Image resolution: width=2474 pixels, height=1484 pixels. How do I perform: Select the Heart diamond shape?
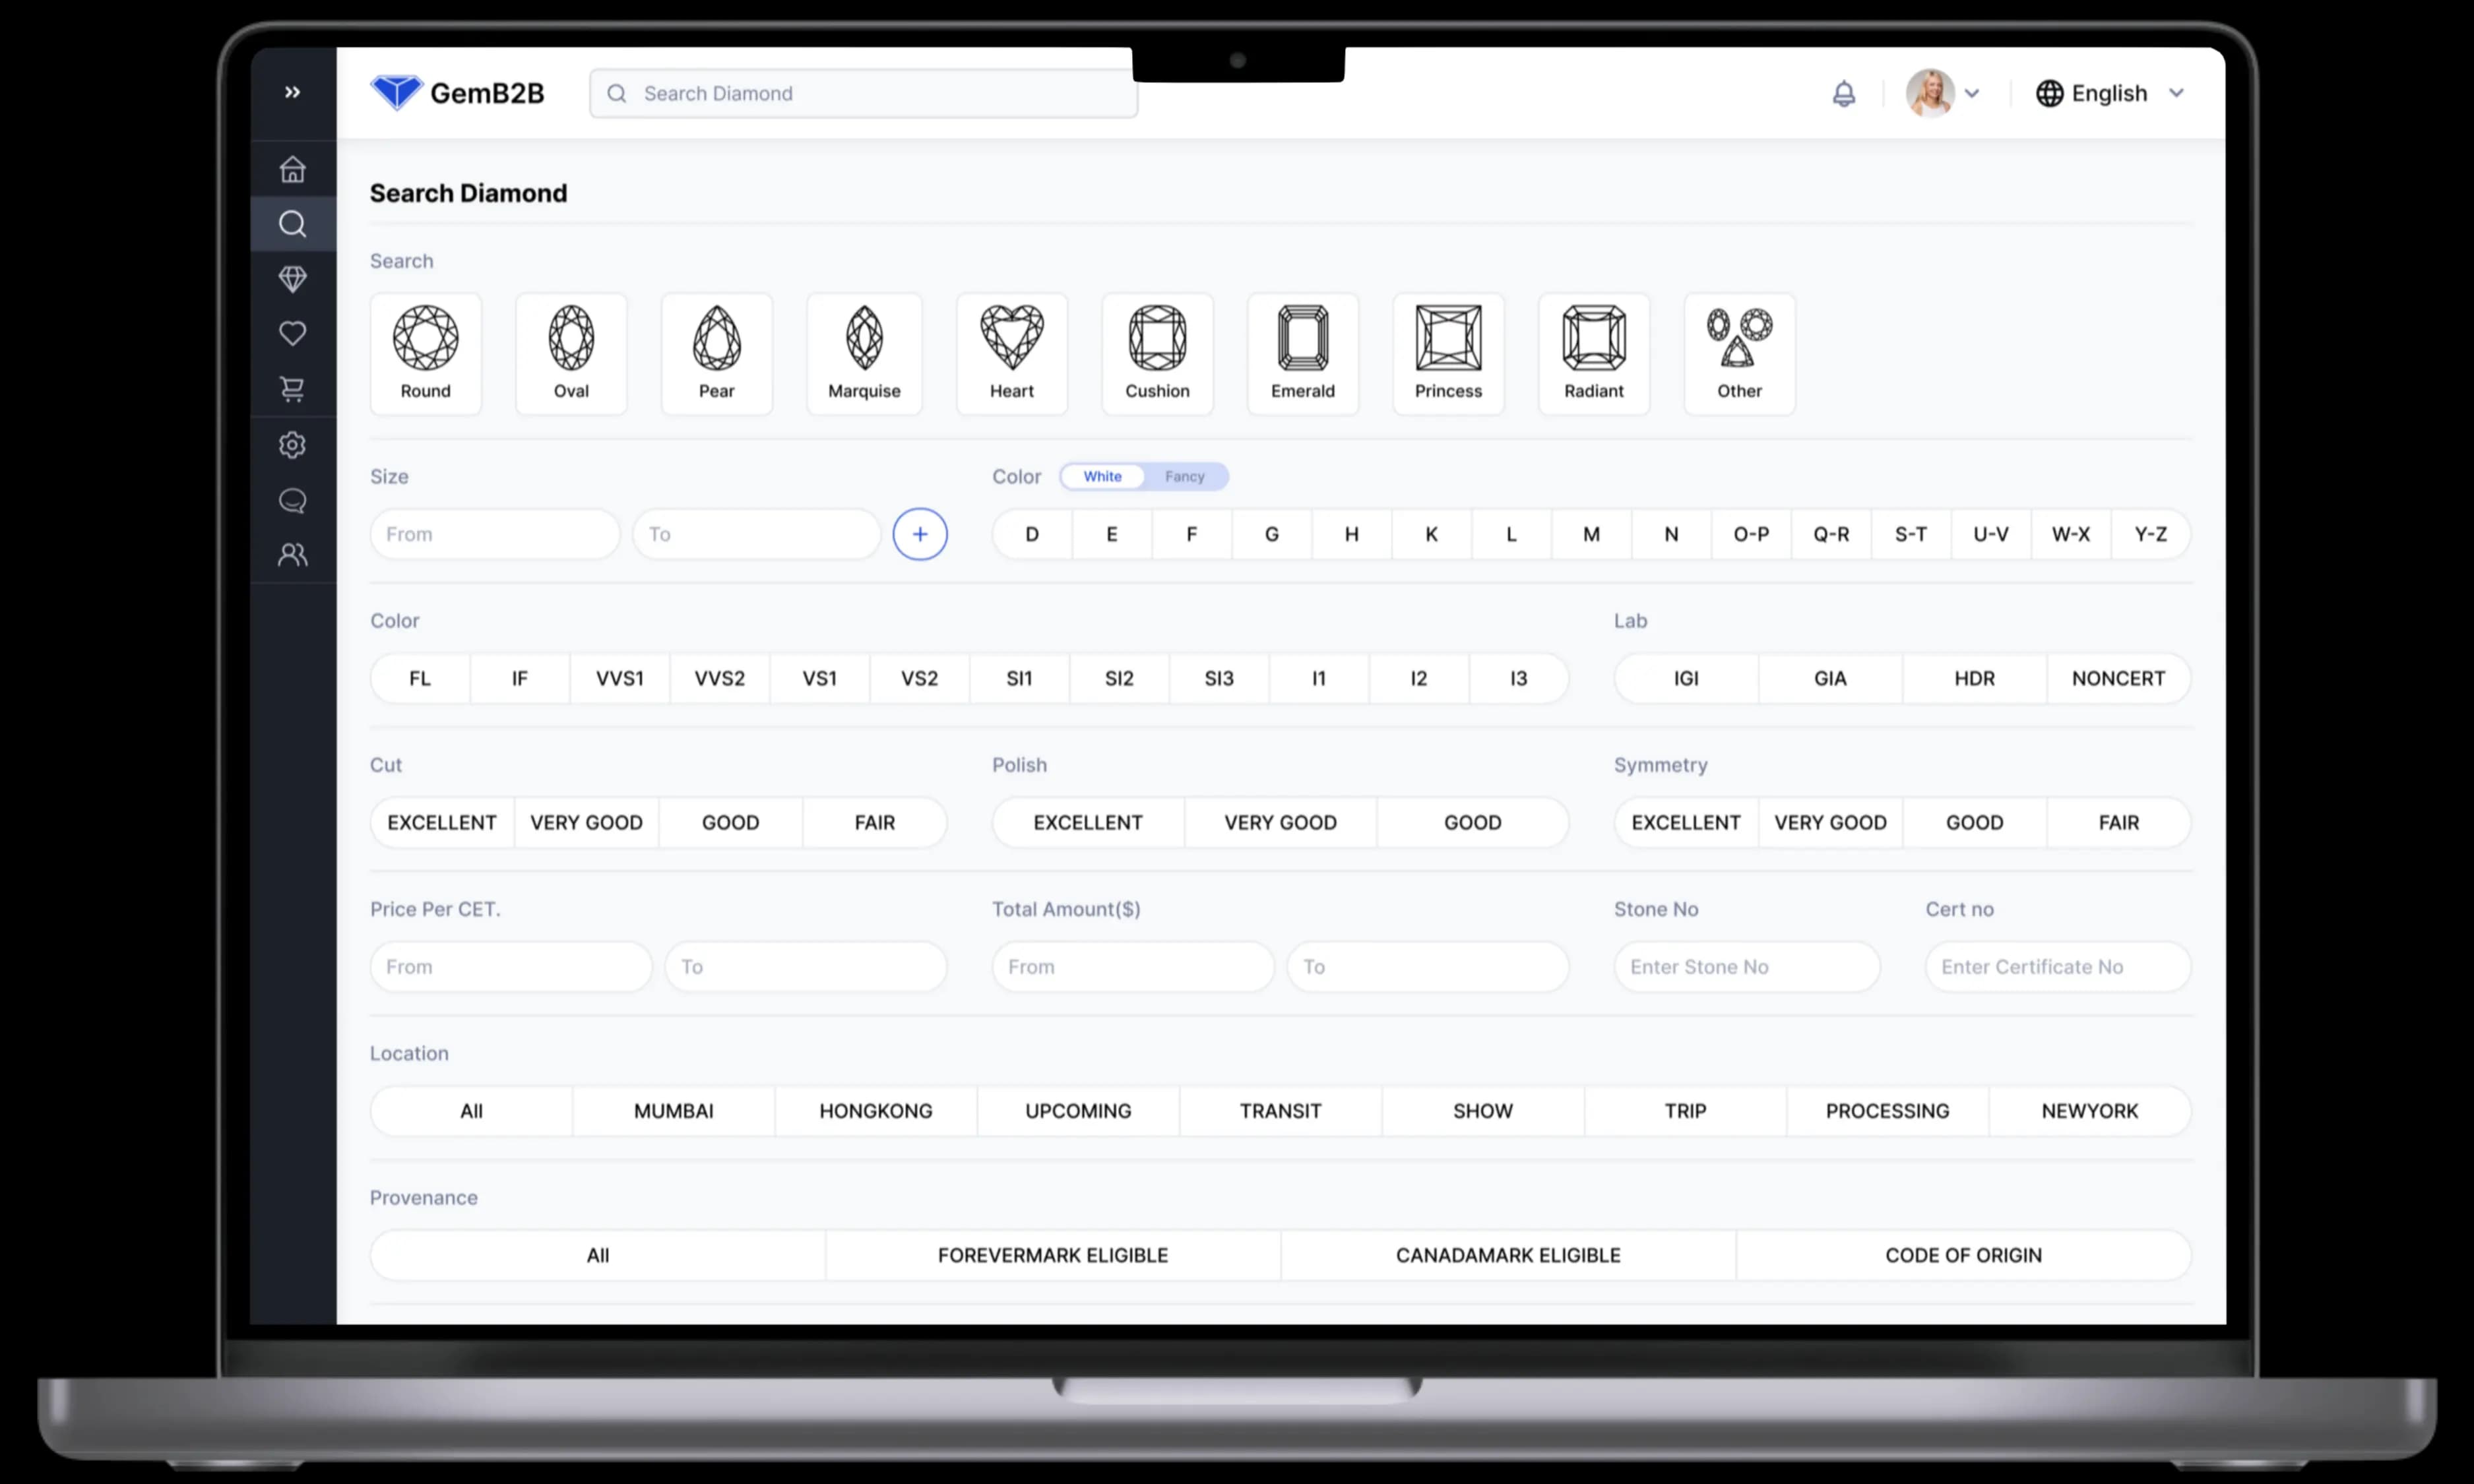(x=1011, y=350)
